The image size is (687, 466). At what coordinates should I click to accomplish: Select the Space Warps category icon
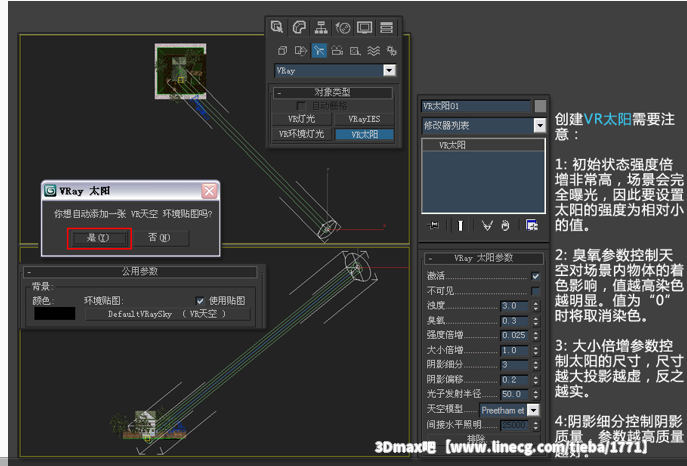pyautogui.click(x=373, y=51)
